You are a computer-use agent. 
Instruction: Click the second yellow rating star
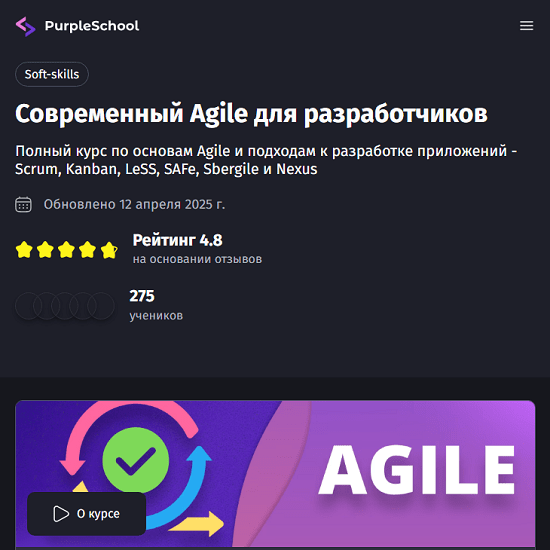45,250
